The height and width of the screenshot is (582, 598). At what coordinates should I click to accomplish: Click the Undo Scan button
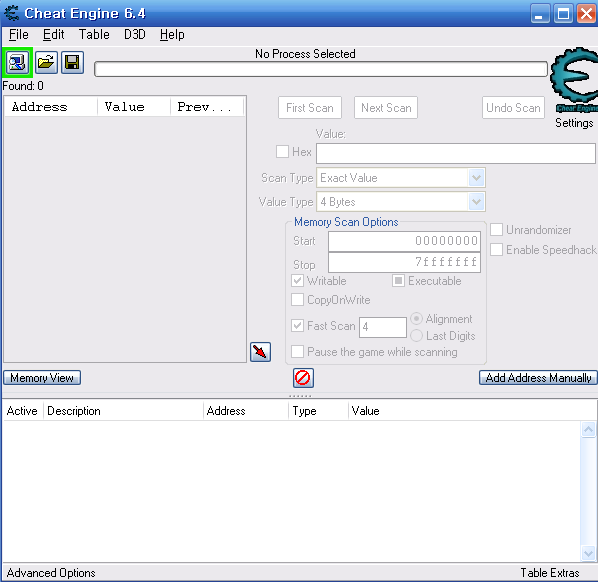(513, 108)
